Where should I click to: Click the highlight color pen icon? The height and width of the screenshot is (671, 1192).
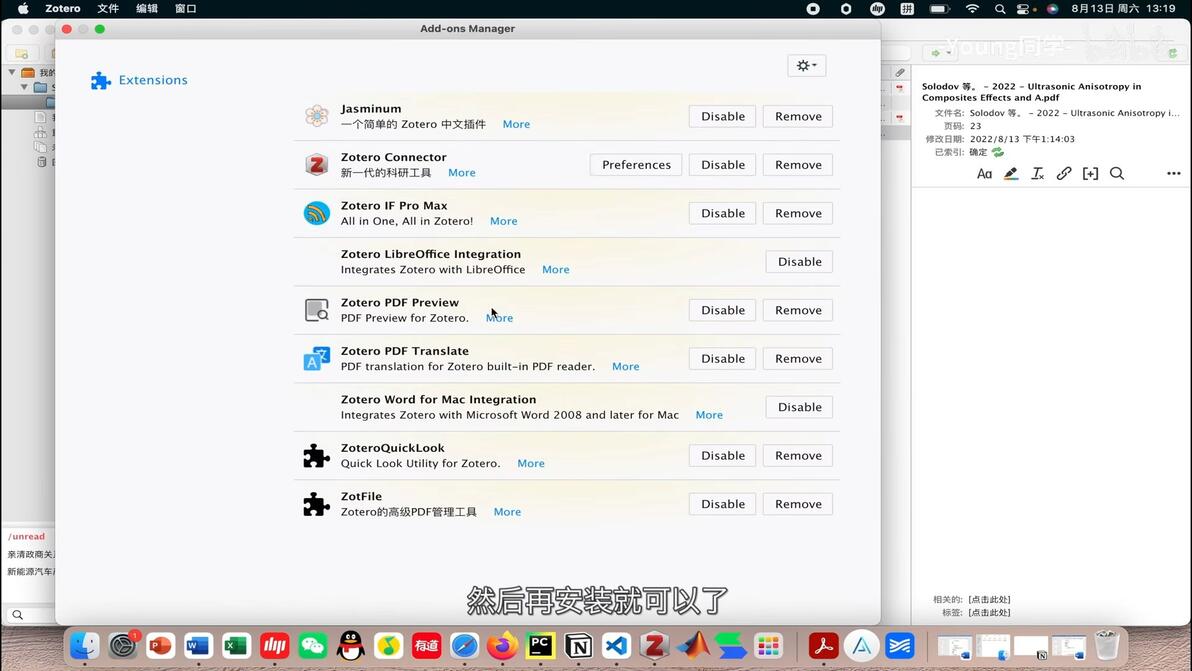[x=1010, y=173]
